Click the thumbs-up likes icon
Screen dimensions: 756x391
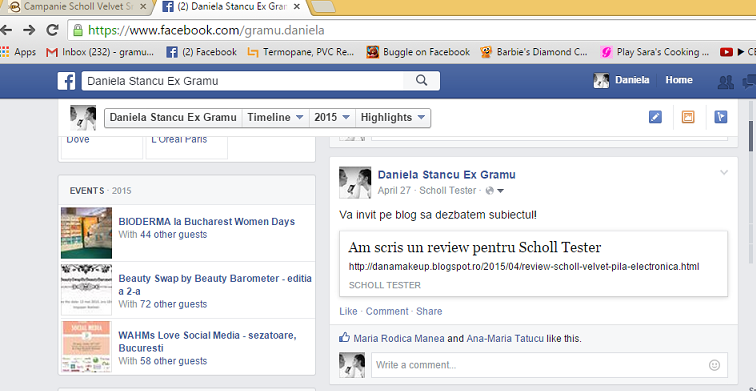coord(344,338)
